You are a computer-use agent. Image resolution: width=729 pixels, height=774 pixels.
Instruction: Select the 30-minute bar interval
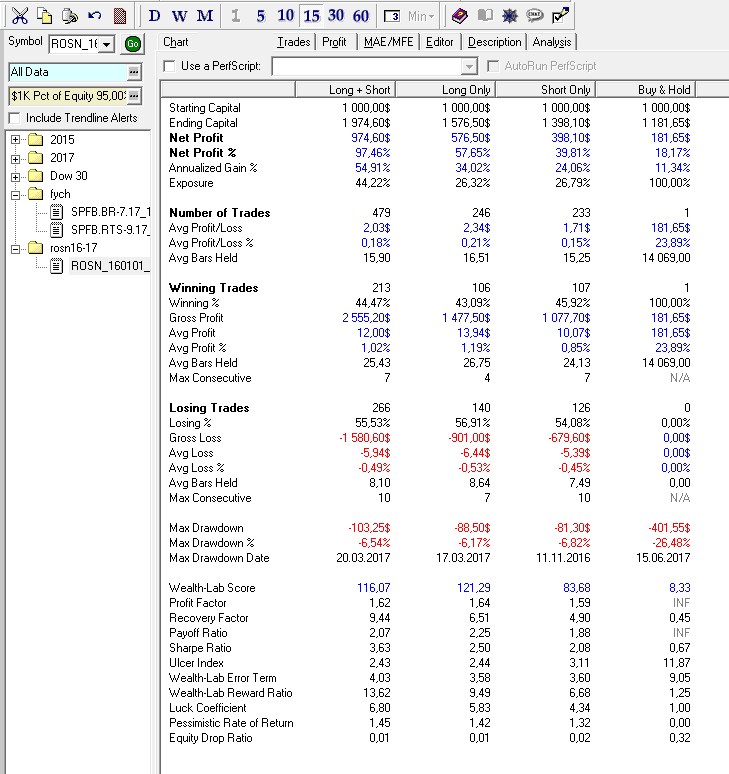pyautogui.click(x=336, y=16)
